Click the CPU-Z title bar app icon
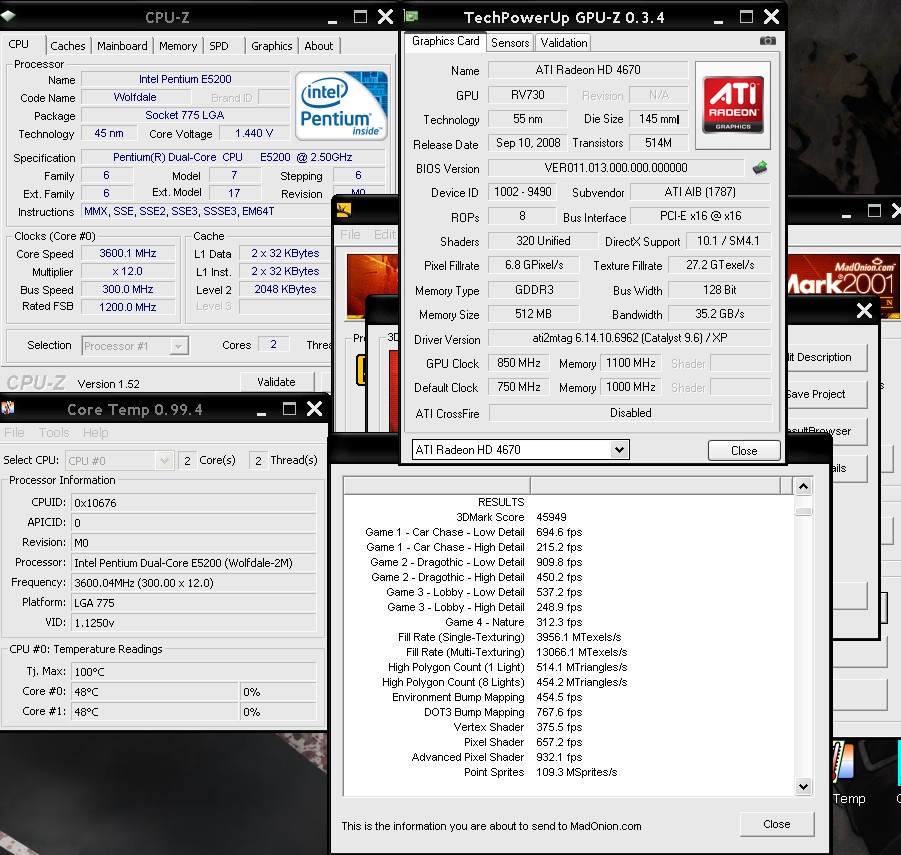Screen dimensions: 901x855 7,17
